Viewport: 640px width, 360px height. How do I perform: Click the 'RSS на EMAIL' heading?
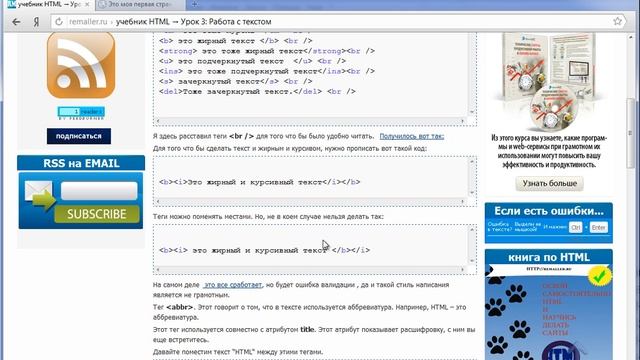tap(81, 163)
